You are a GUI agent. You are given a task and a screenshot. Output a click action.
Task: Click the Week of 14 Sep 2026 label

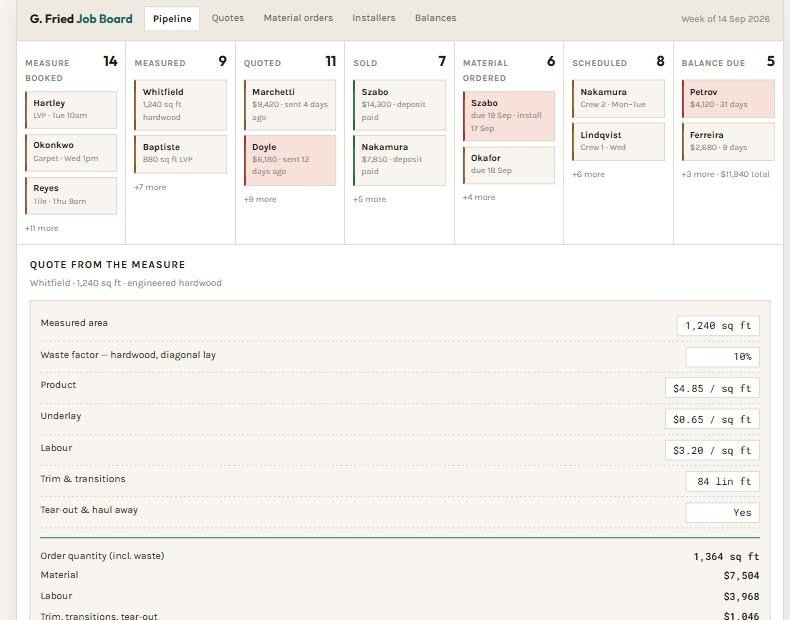725,19
